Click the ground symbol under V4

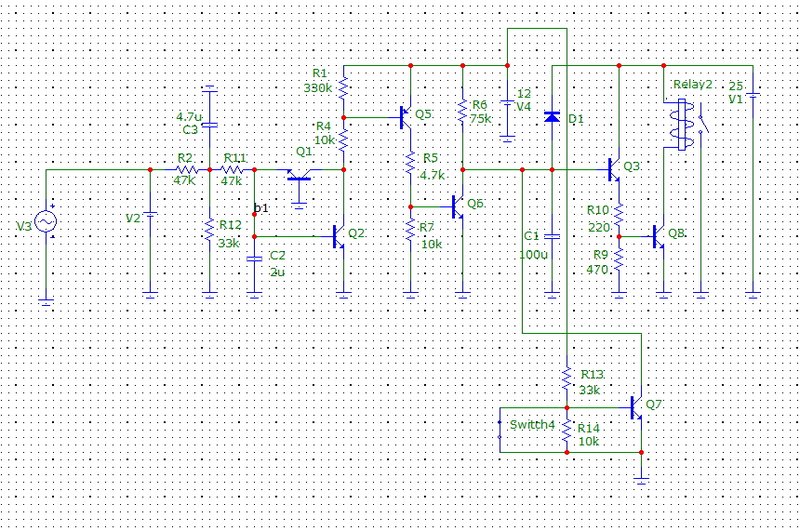point(507,139)
